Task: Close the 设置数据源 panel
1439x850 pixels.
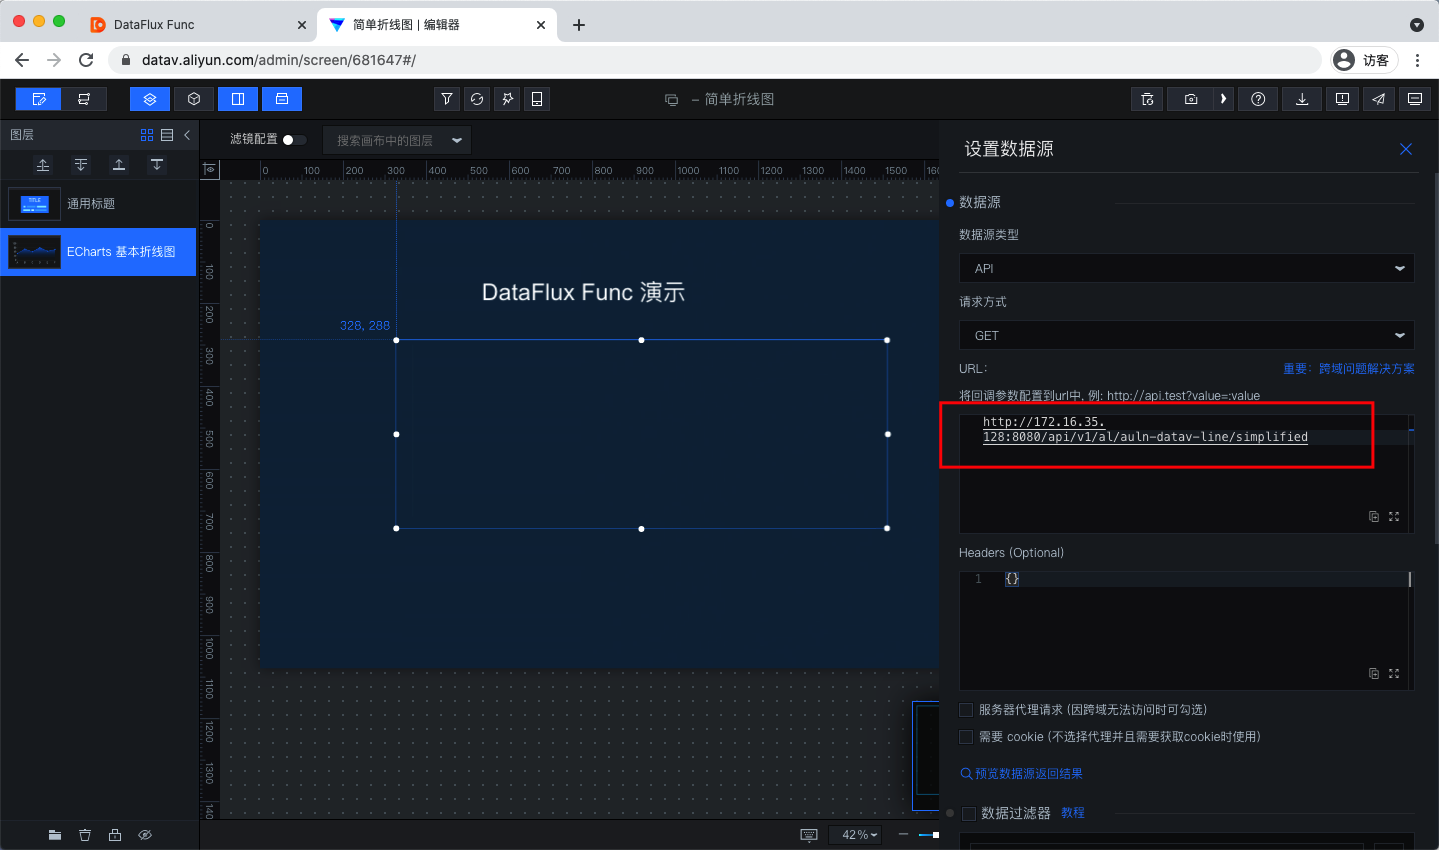Action: click(1406, 149)
